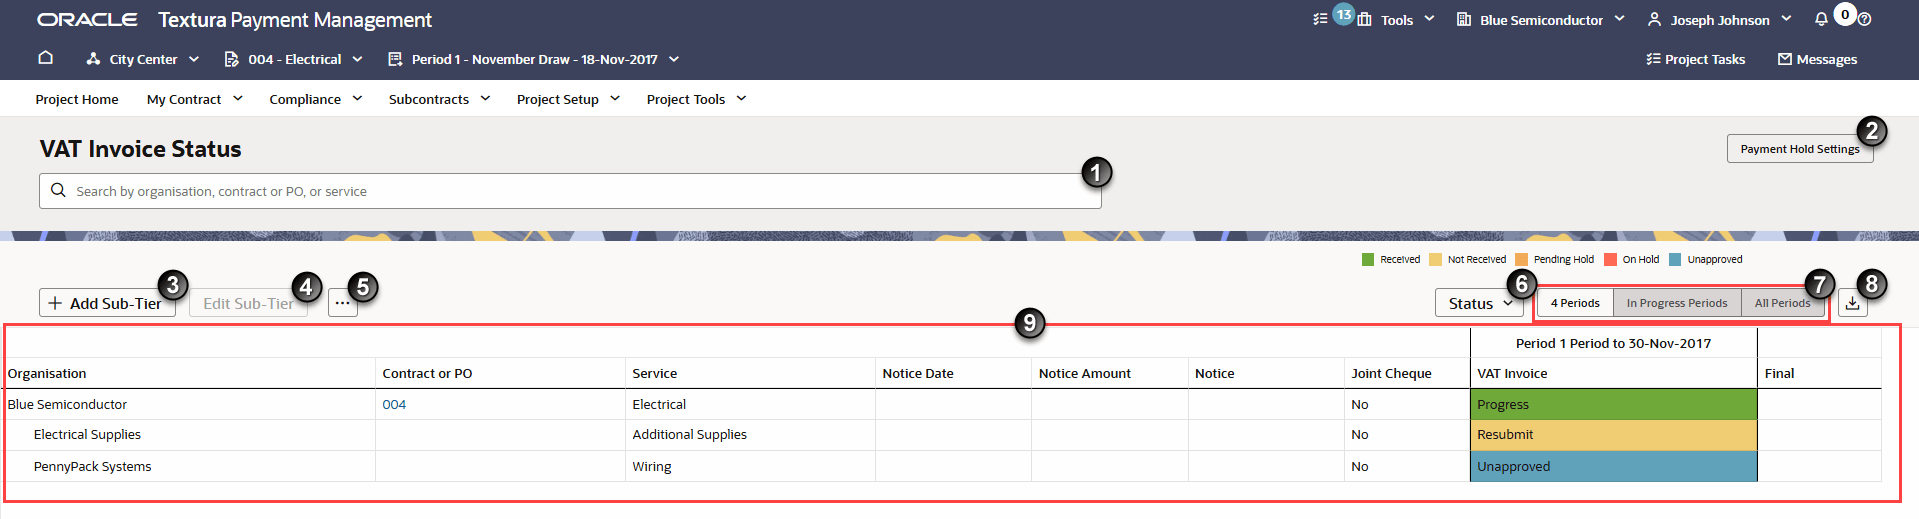1919x519 pixels.
Task: Click the Joseph Johnson user icon
Action: (1654, 19)
